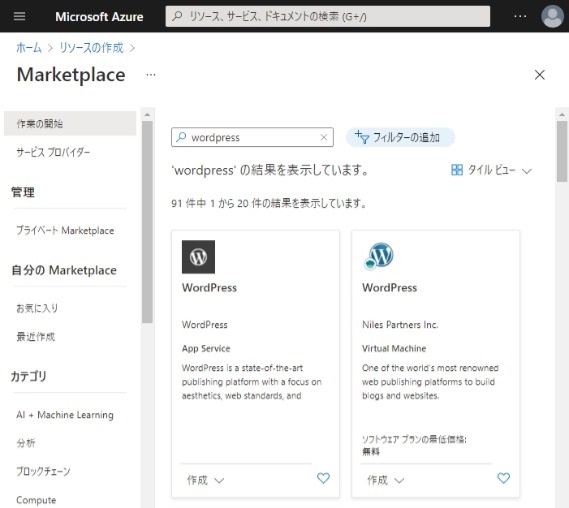Viewport: 569px width, 508px height.
Task: Click the results pane scrollbar thumb
Action: [x=562, y=151]
